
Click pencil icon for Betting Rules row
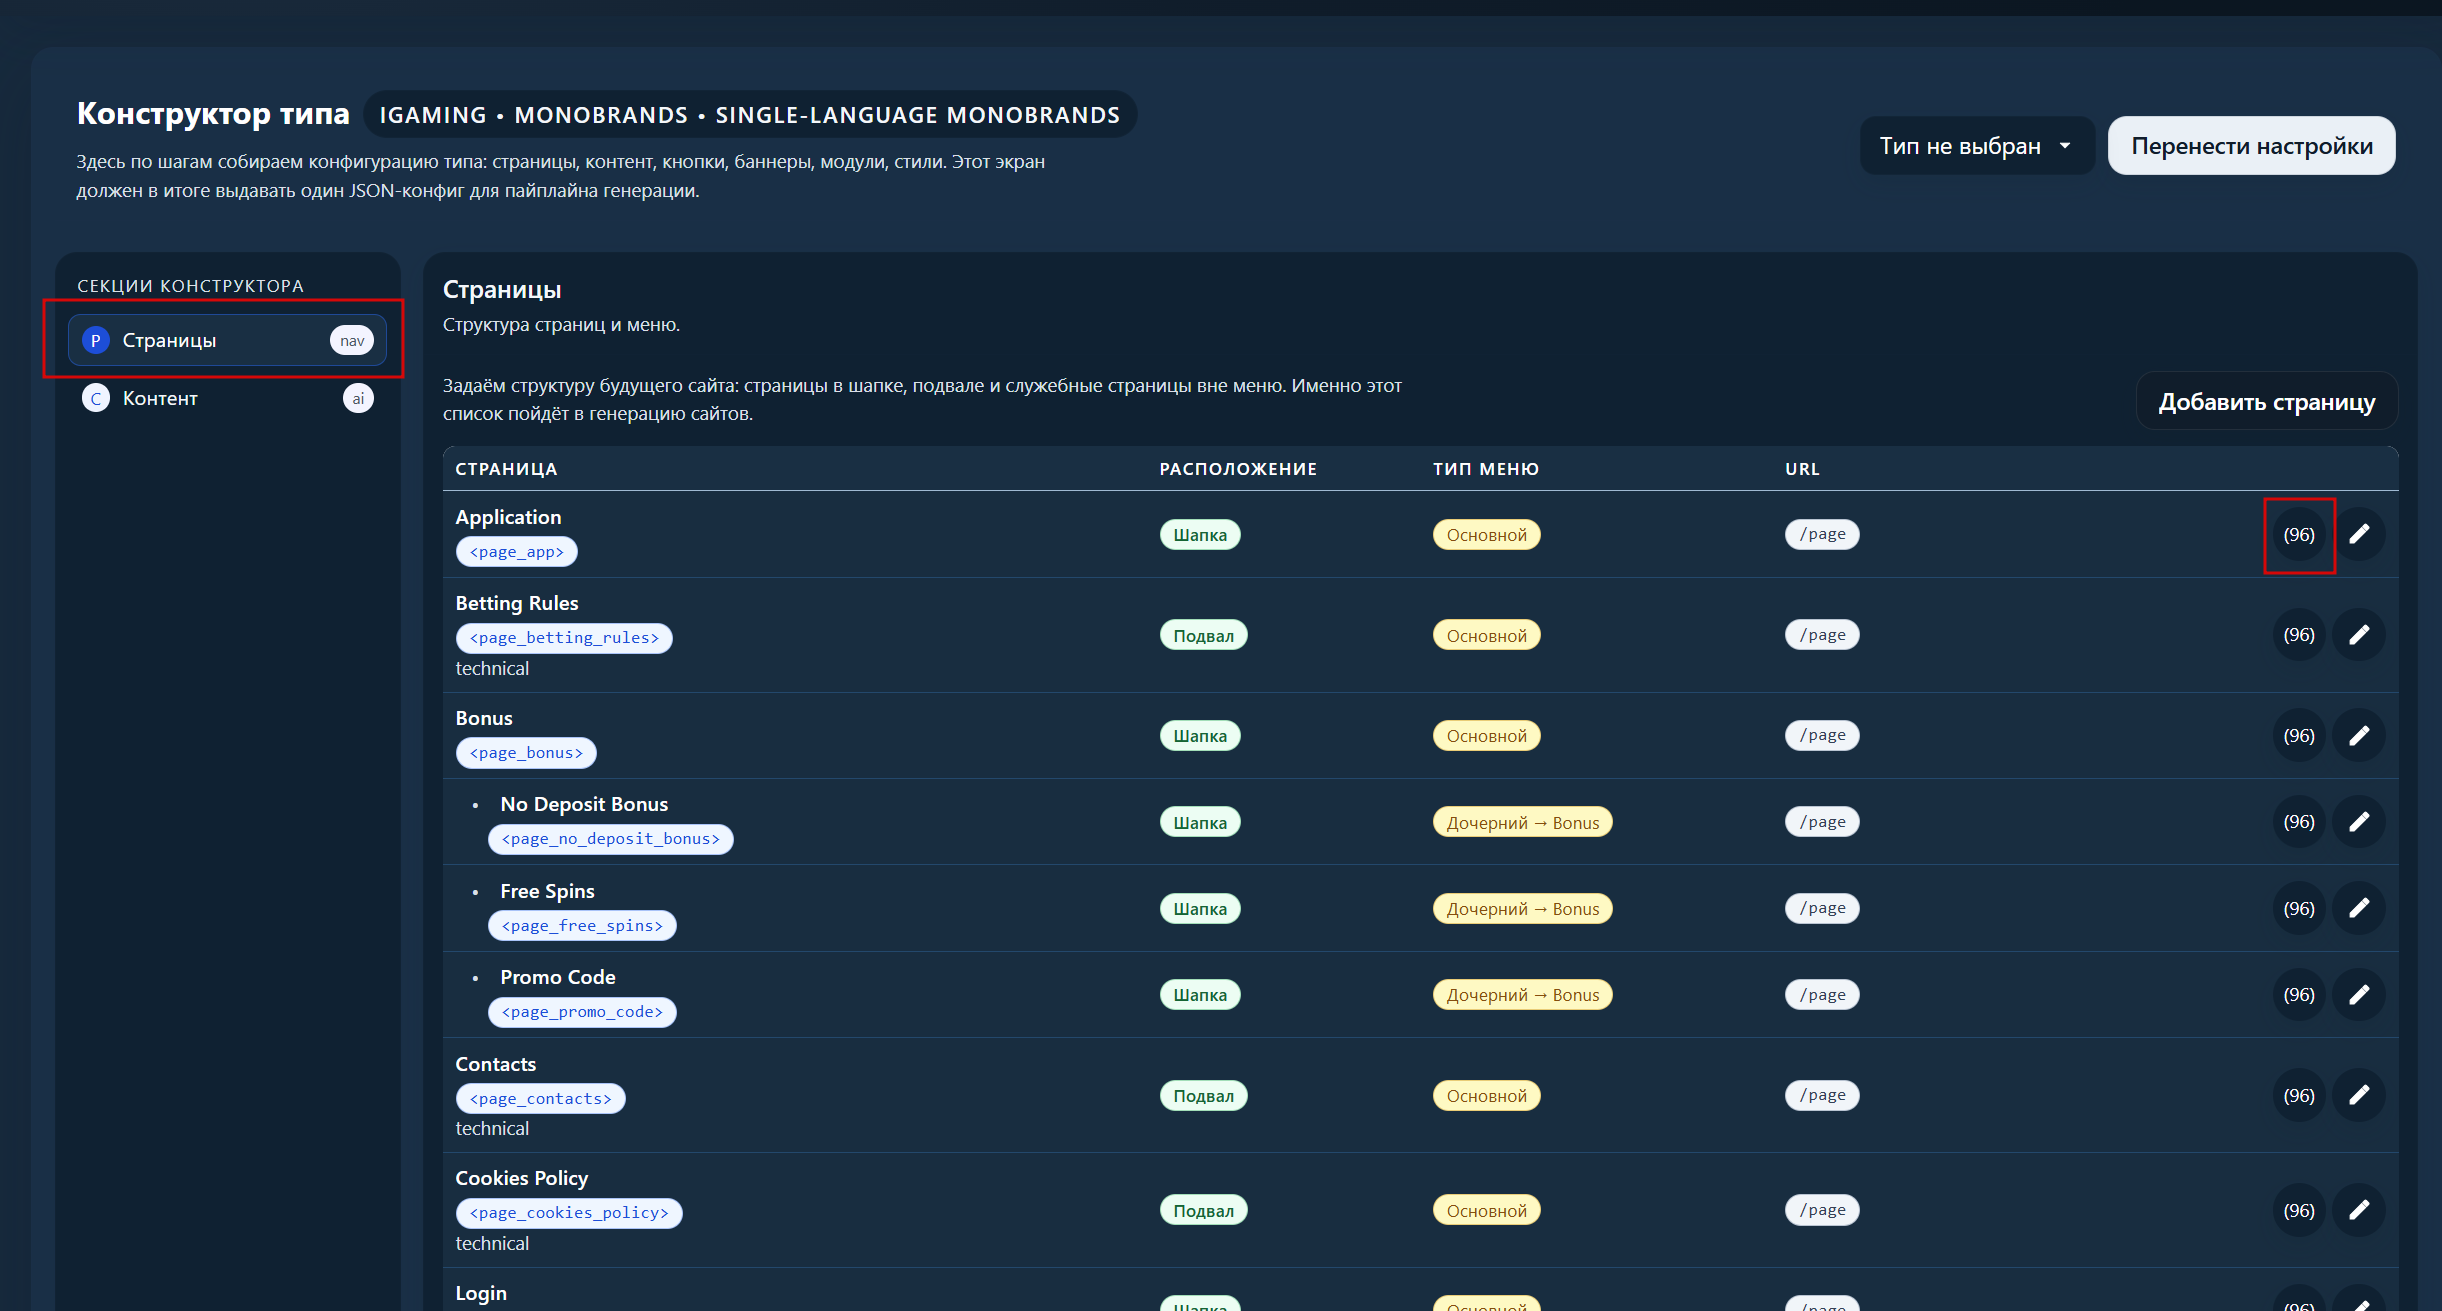[x=2359, y=635]
